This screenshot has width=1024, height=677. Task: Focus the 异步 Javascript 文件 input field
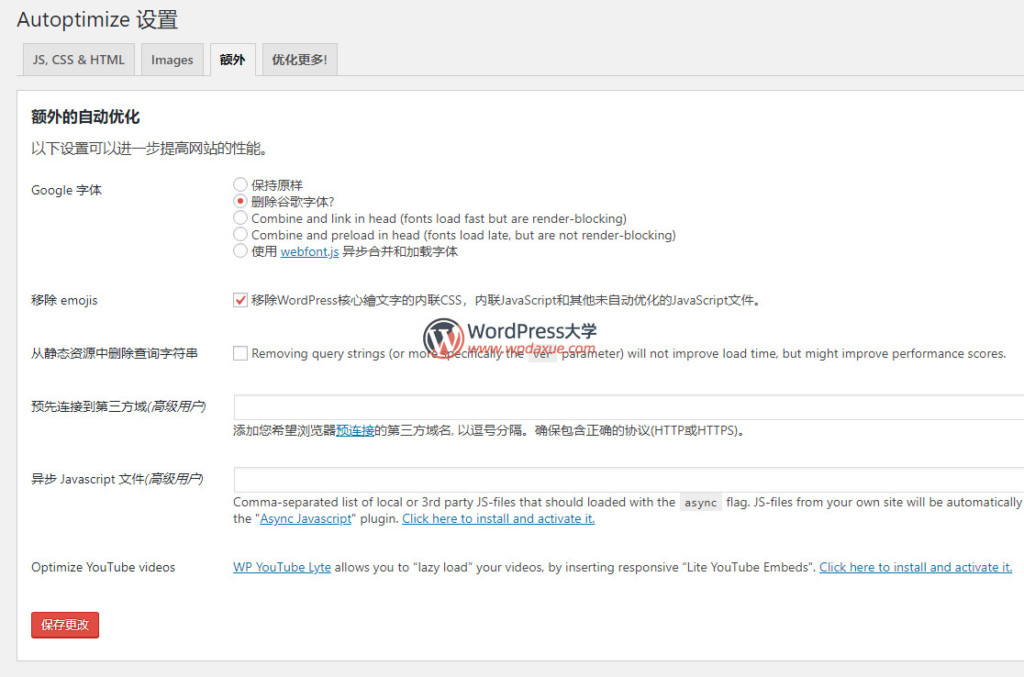[x=629, y=479]
